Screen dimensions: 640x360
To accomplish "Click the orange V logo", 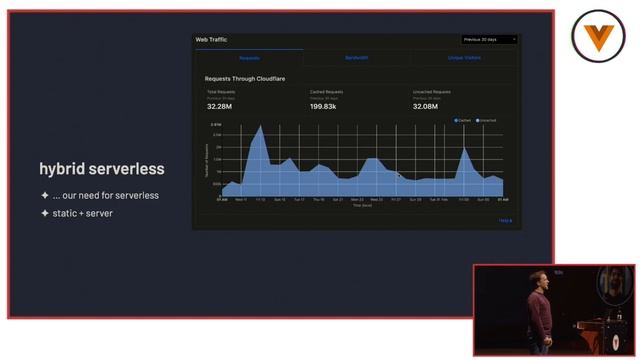I will [598, 36].
